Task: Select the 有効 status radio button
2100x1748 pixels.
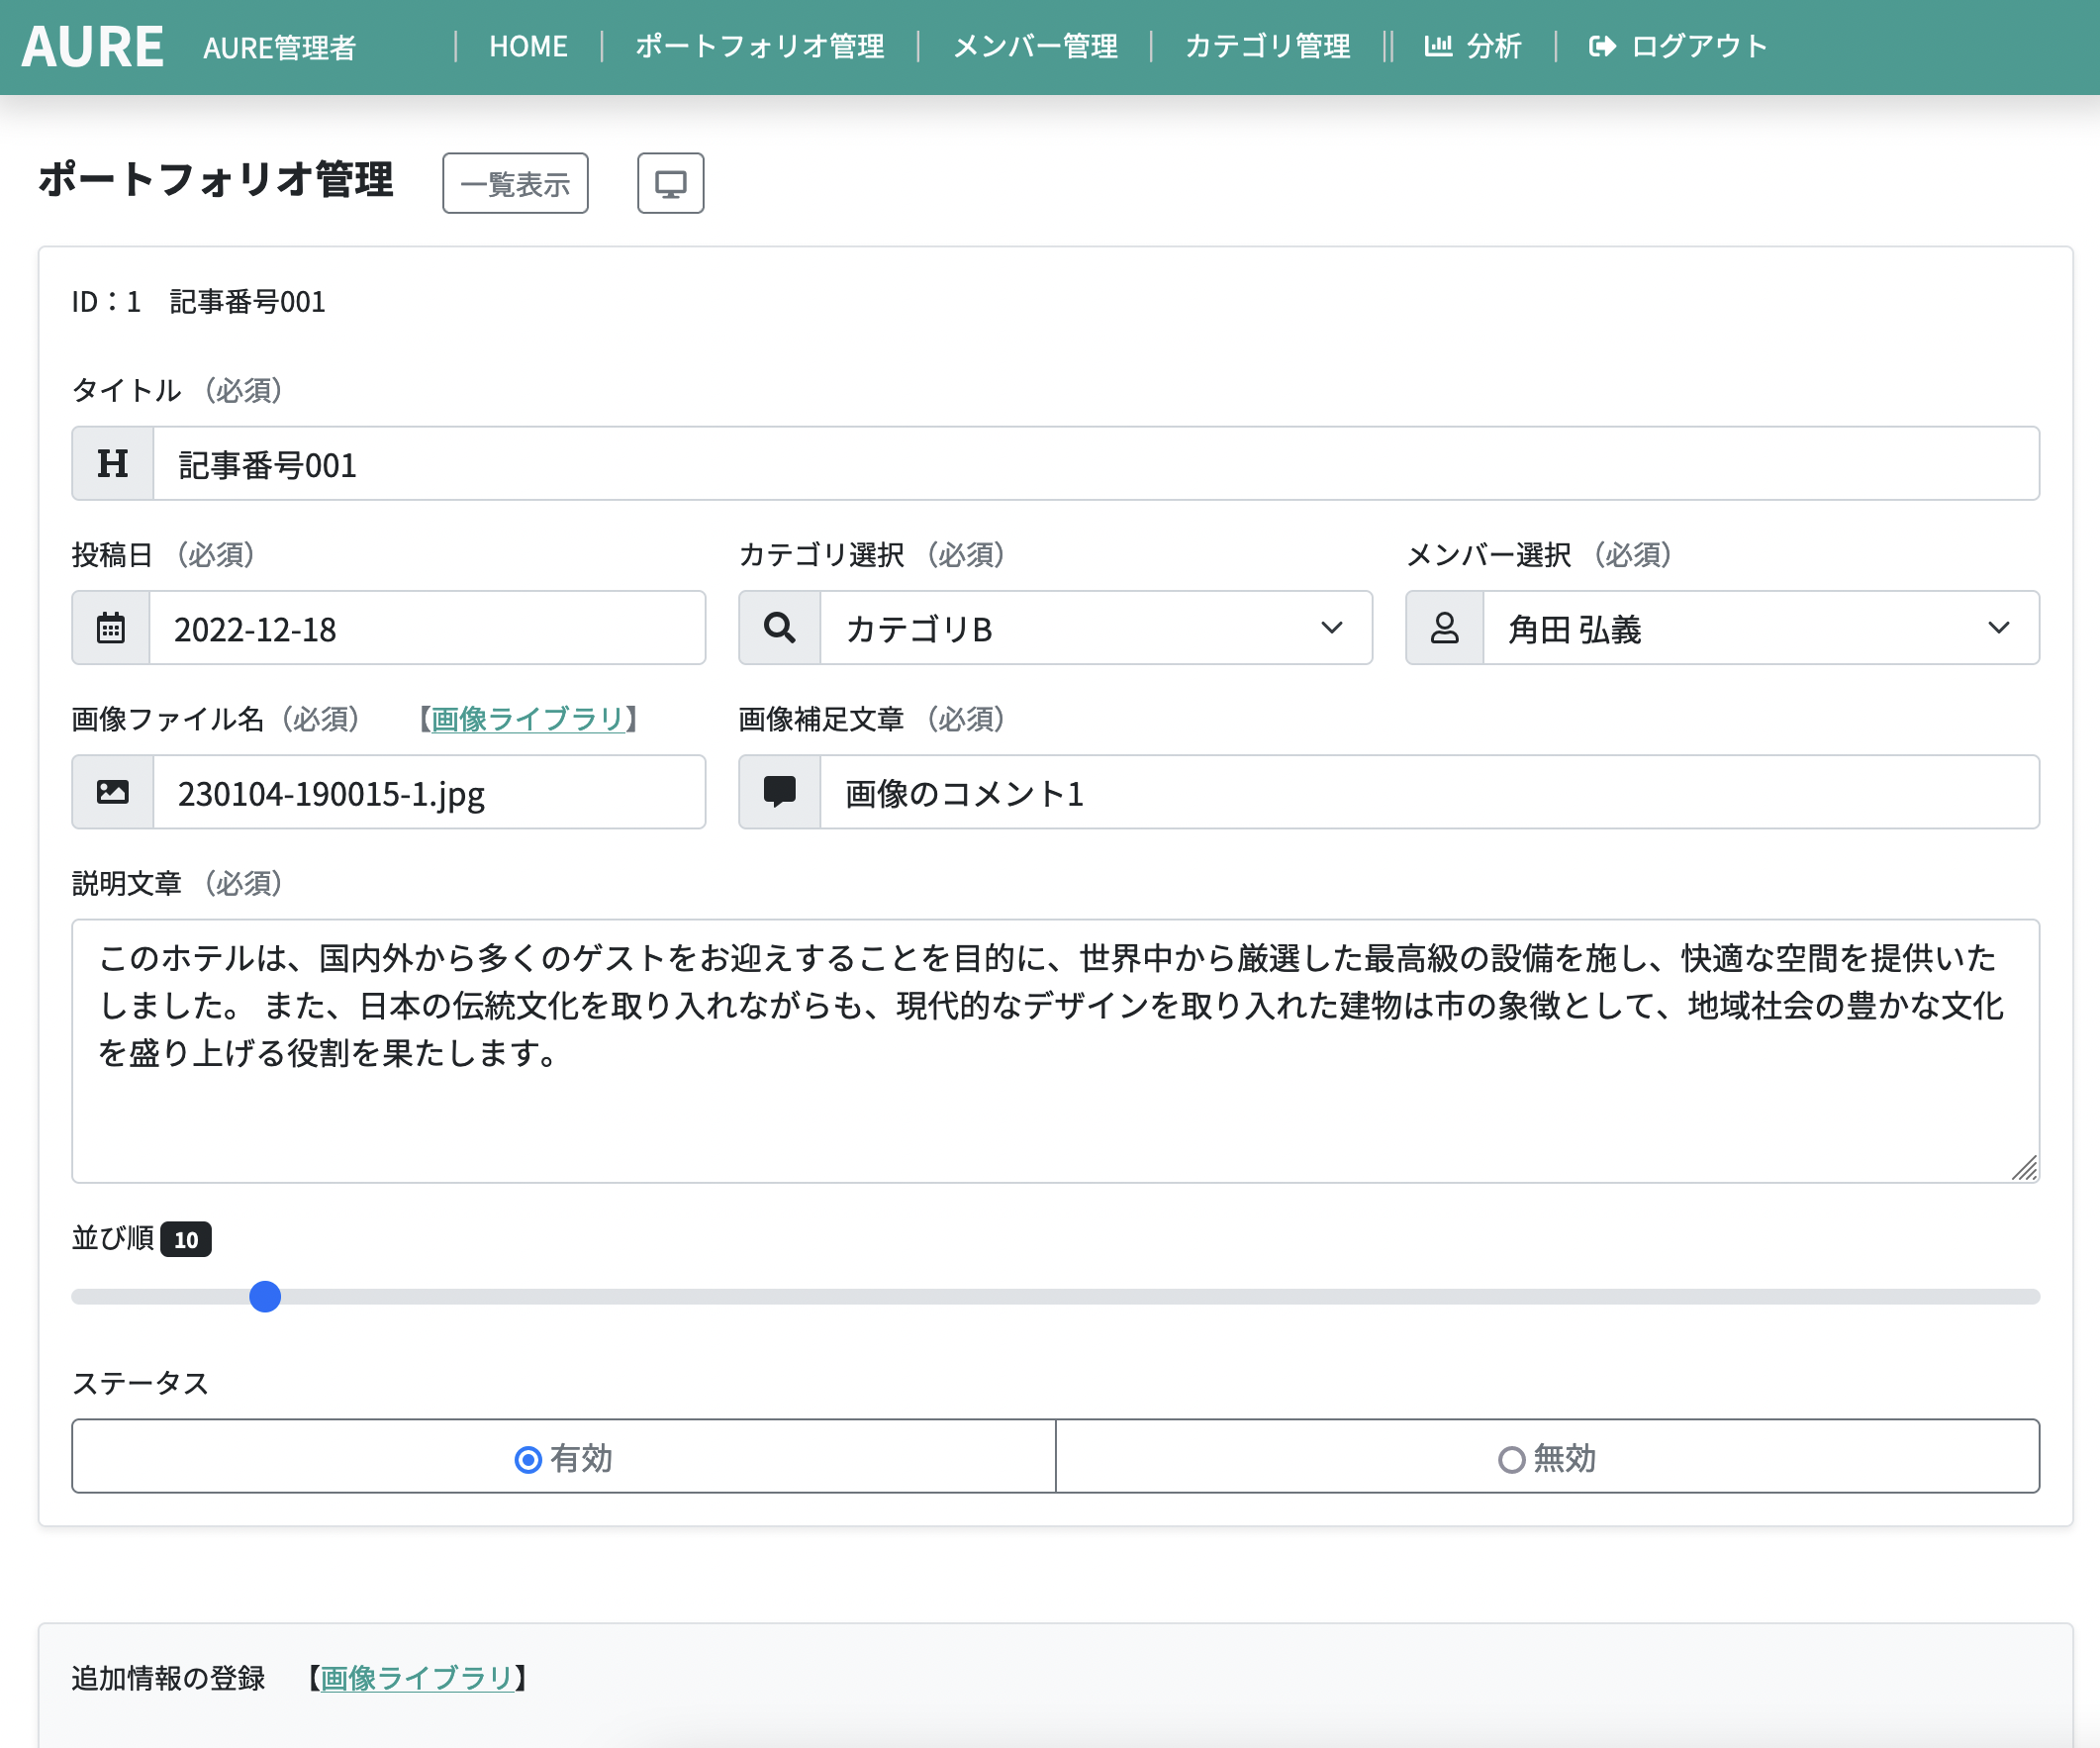Action: click(x=529, y=1459)
